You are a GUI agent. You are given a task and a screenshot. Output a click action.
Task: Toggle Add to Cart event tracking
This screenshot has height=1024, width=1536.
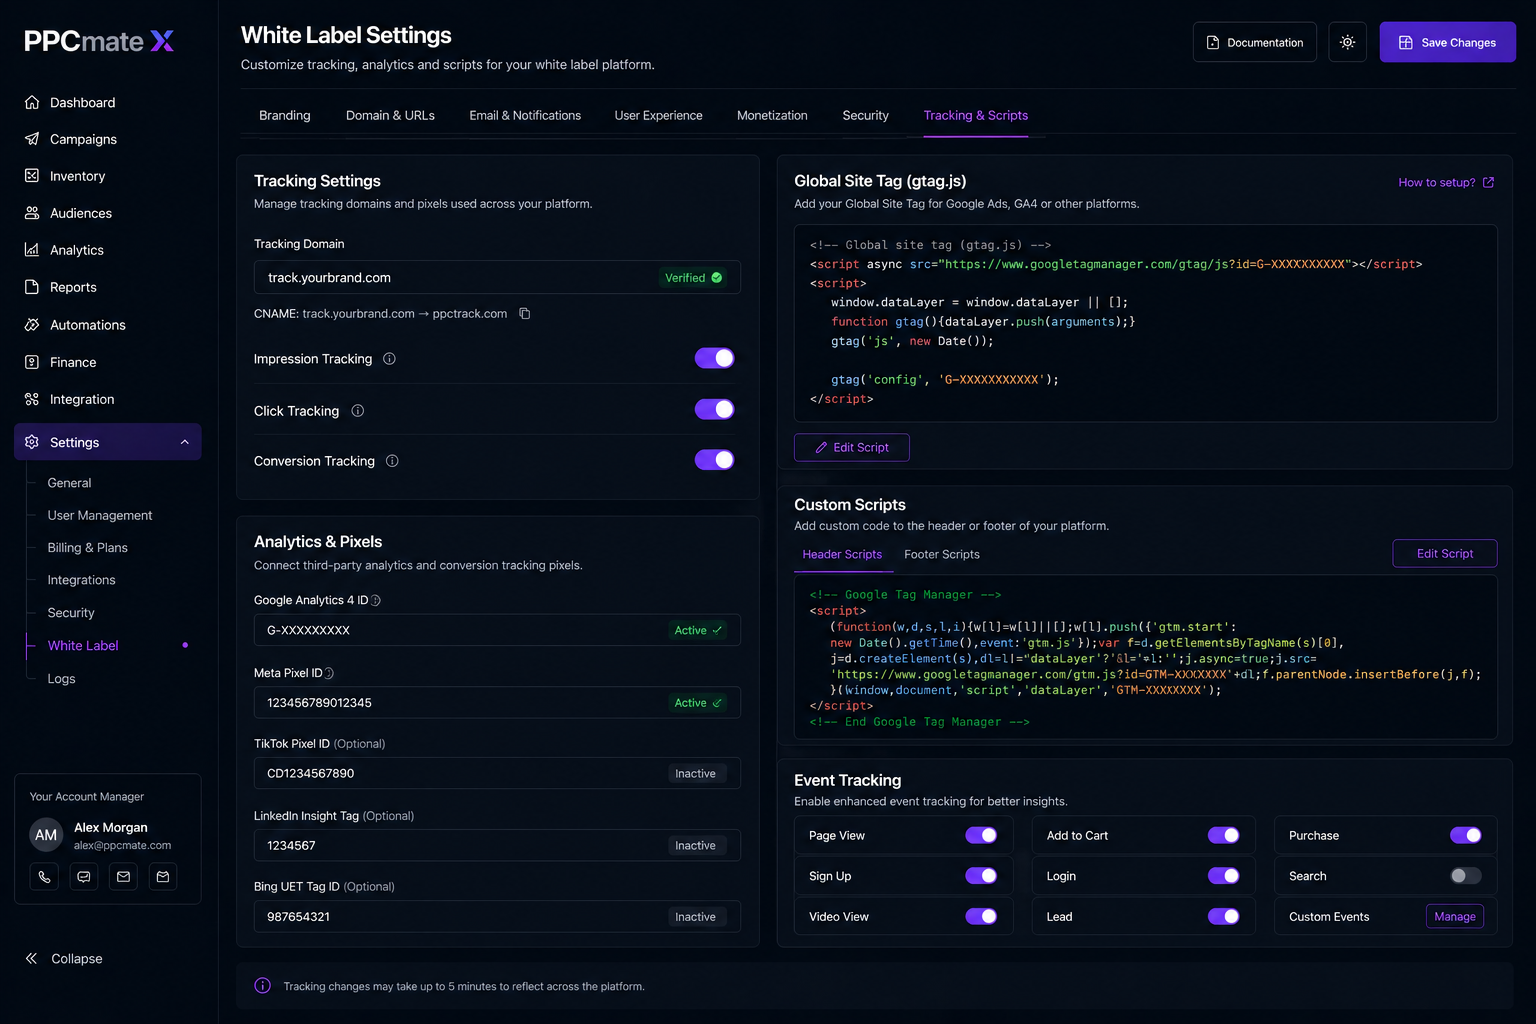[x=1224, y=835]
